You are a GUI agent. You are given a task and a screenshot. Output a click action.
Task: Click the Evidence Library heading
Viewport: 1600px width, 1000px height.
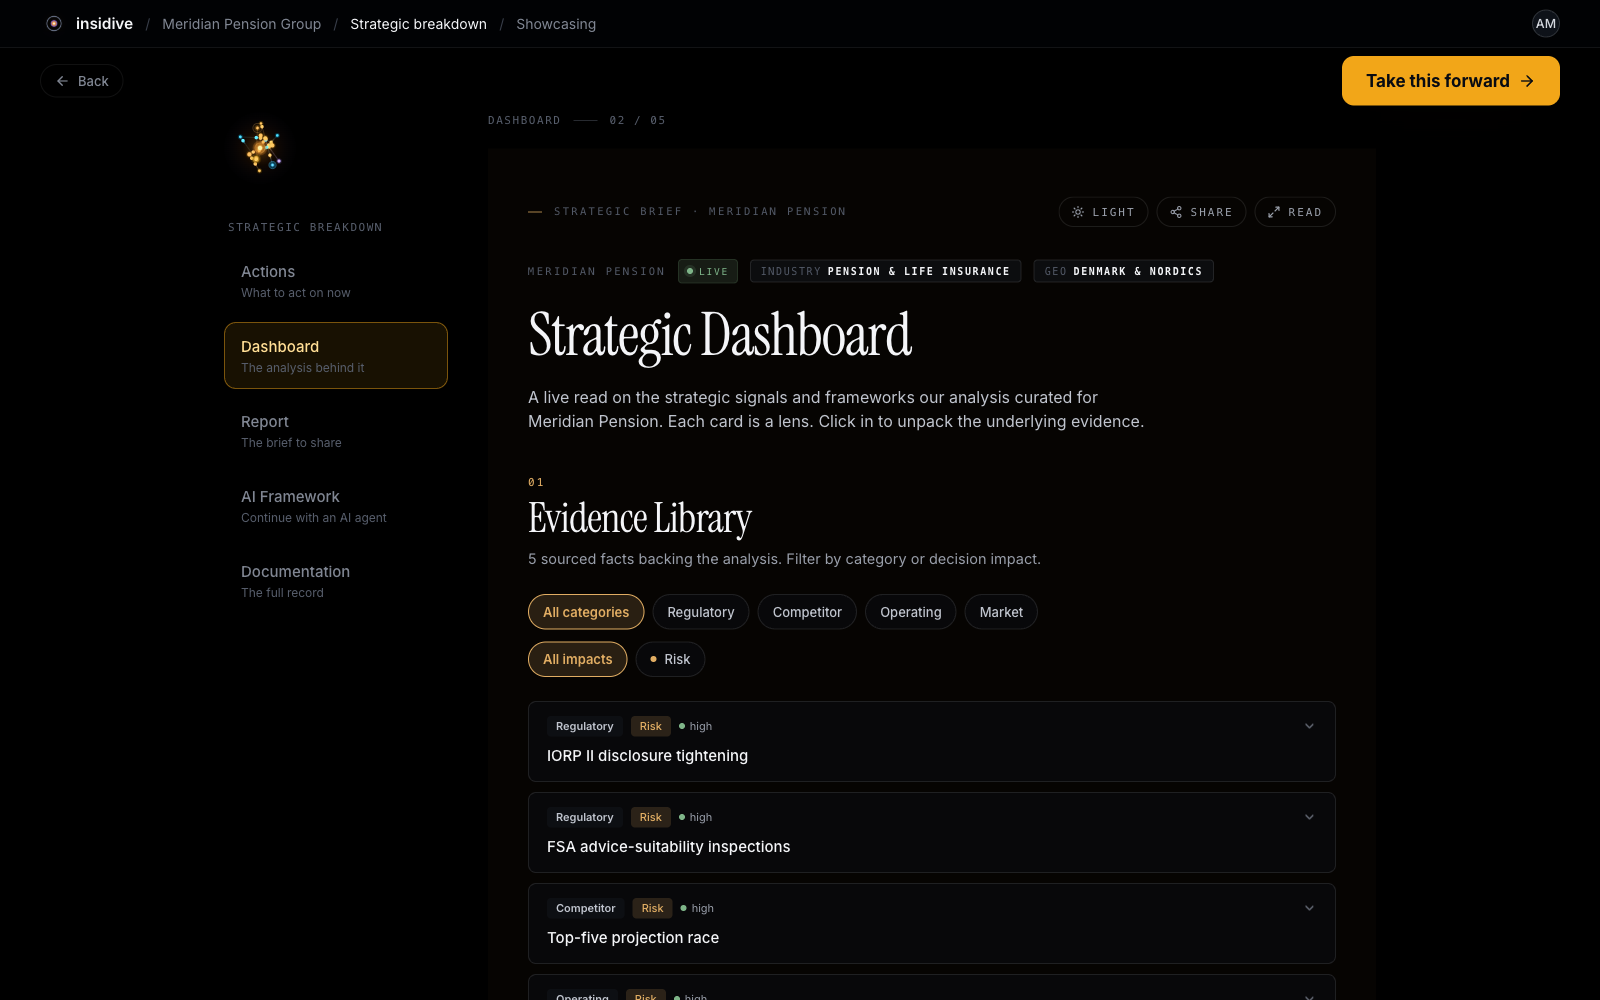tap(640, 519)
